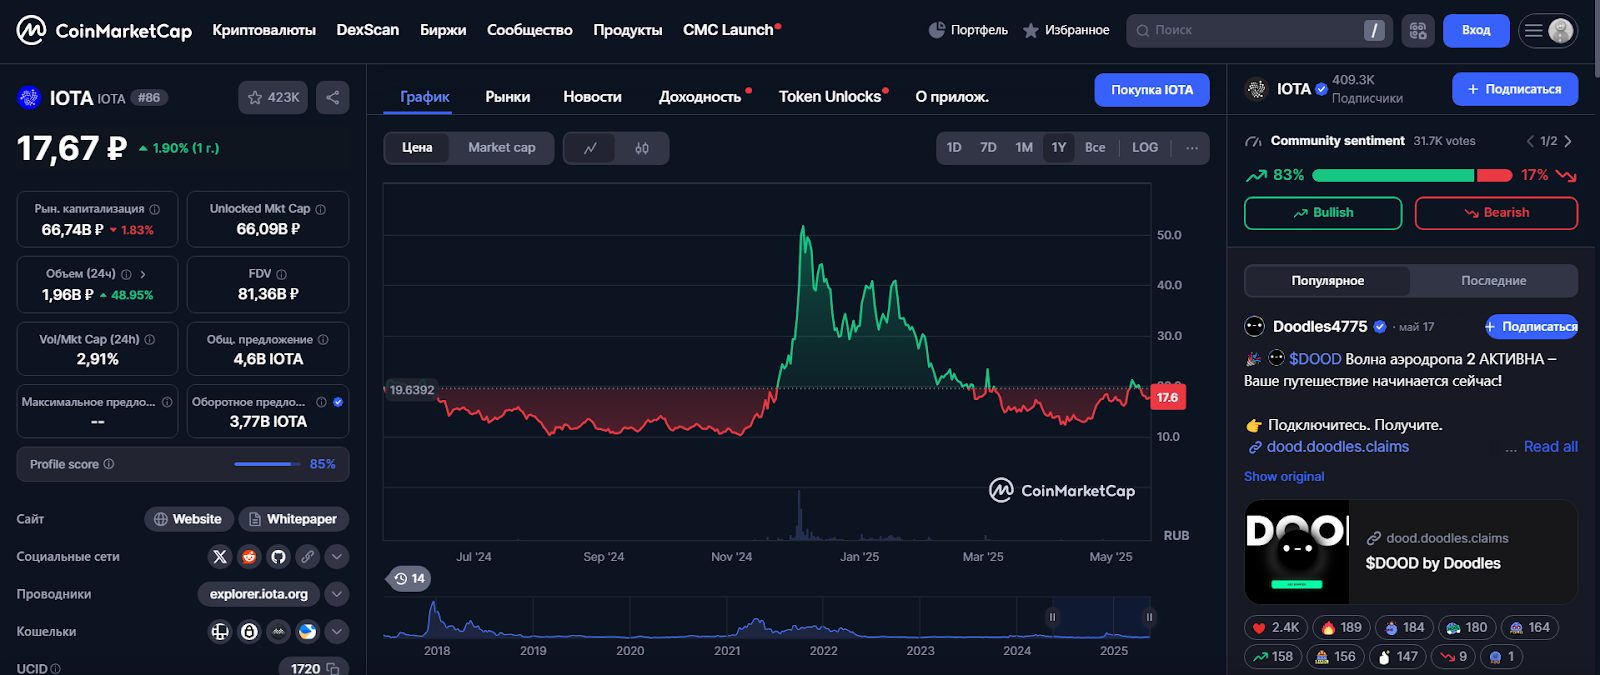Set chart range to 1D
The image size is (1600, 675).
954,148
